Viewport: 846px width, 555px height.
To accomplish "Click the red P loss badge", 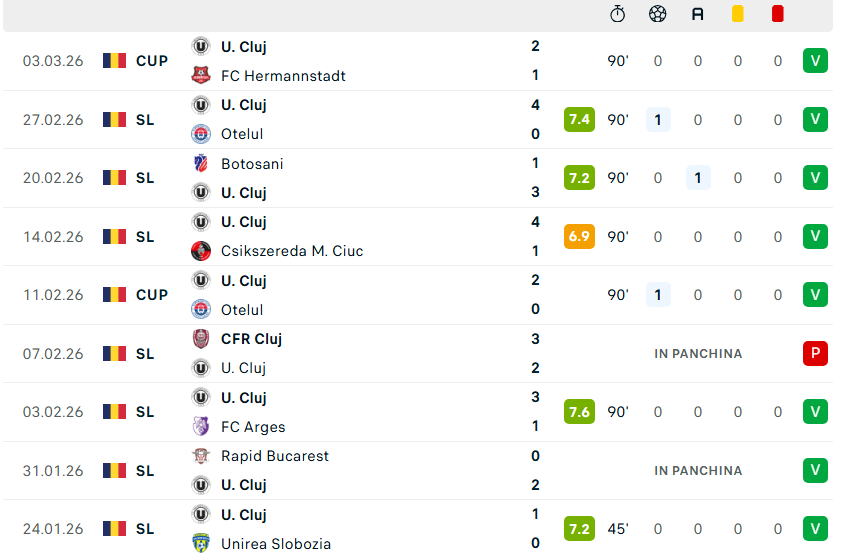I will coord(815,353).
